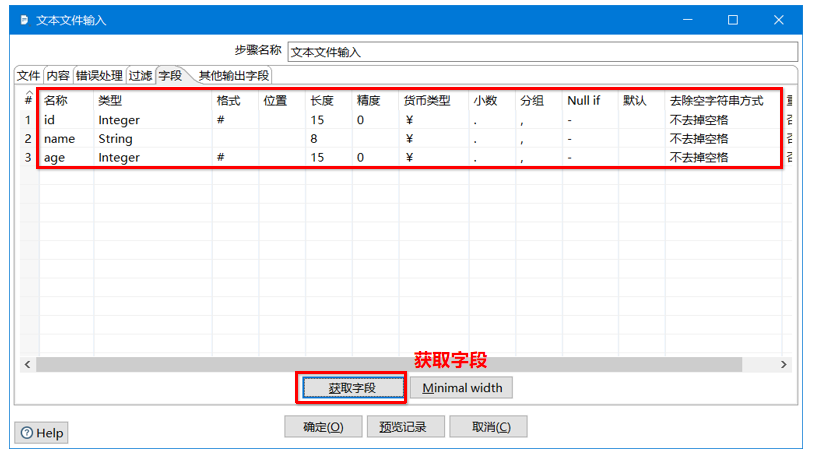Click precision 0 in id row

376,120
